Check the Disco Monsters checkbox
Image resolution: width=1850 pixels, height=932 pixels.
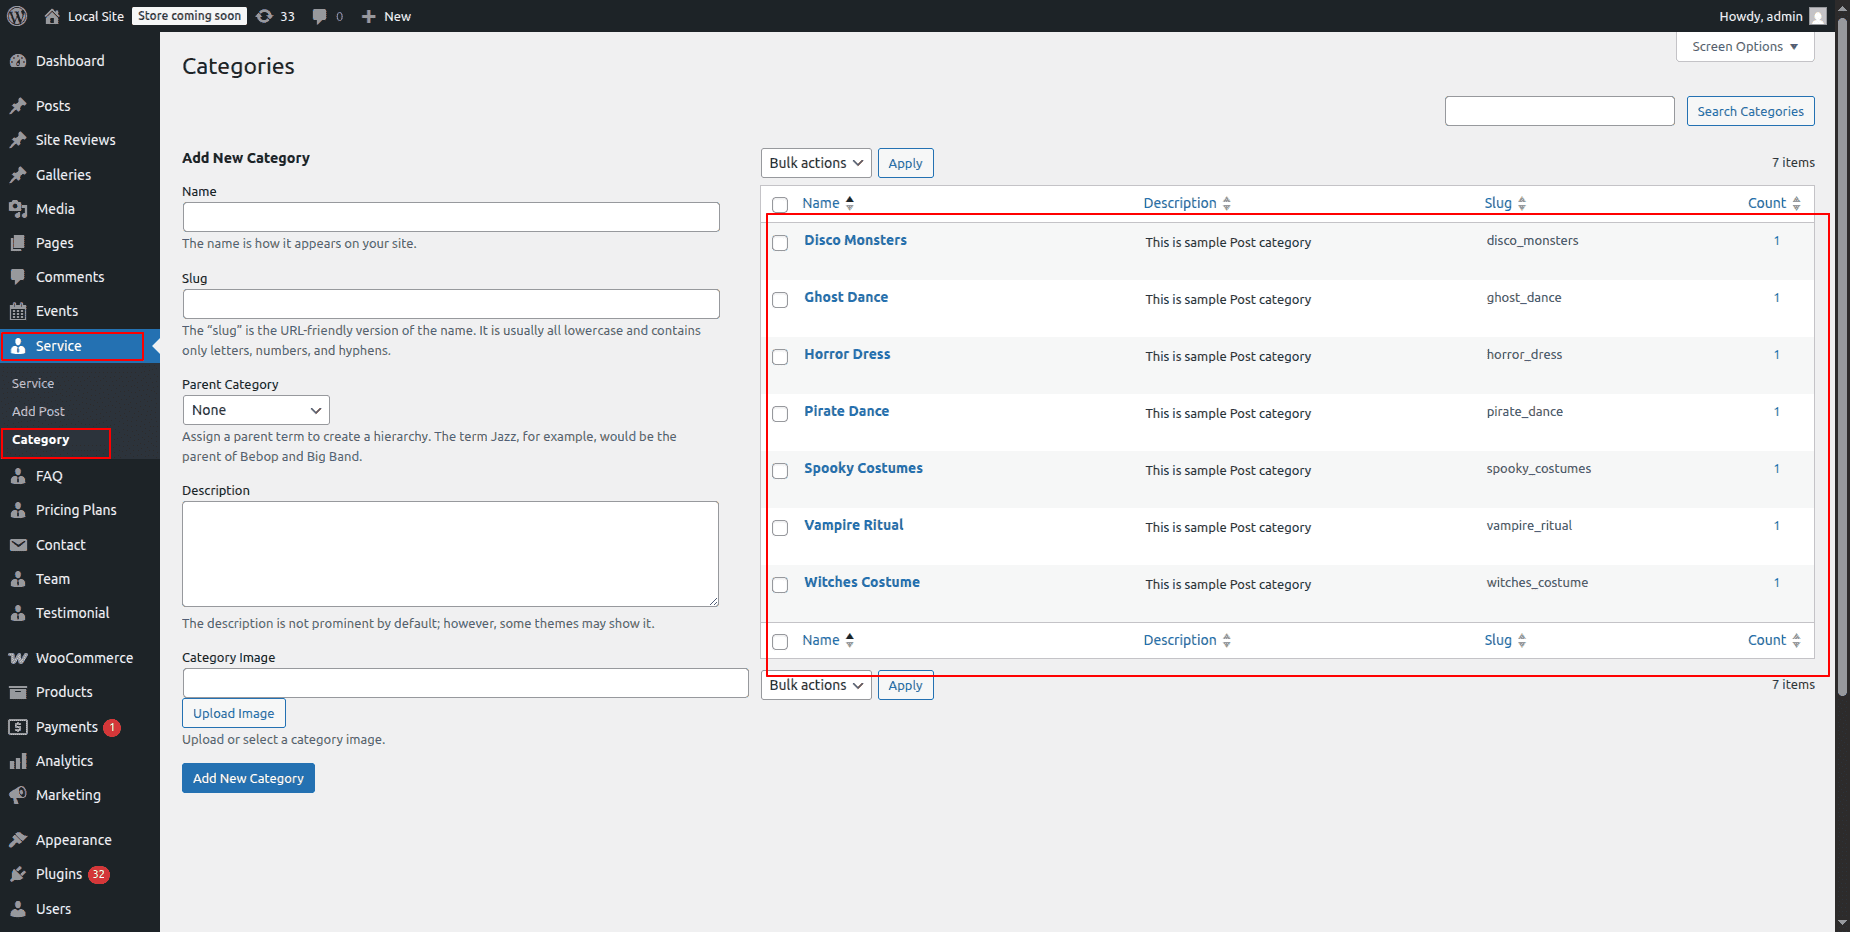coord(780,243)
